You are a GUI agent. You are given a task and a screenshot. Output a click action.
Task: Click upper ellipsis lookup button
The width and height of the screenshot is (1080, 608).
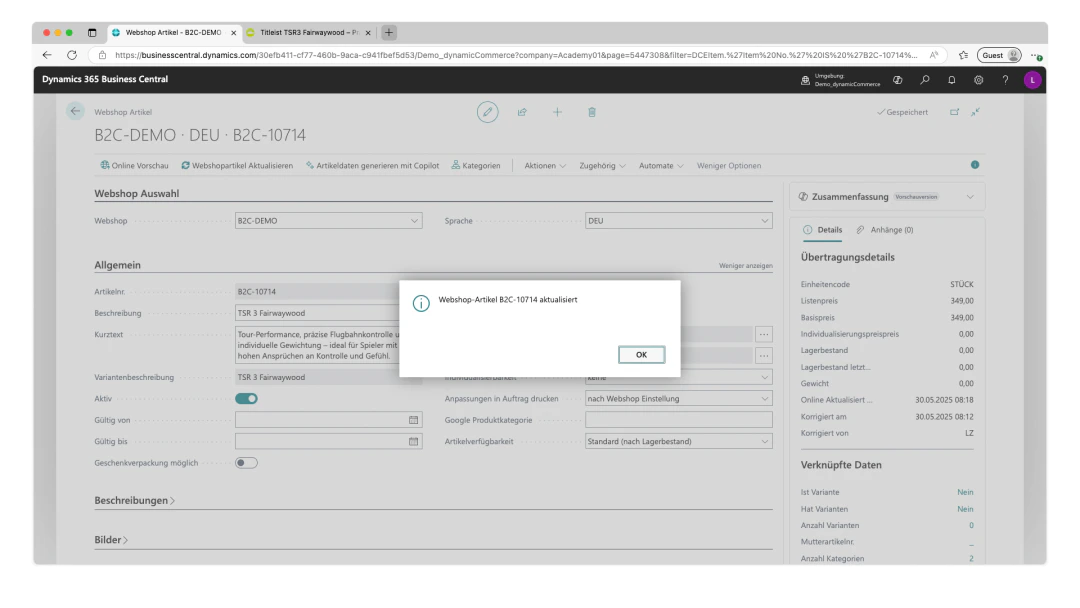click(764, 334)
